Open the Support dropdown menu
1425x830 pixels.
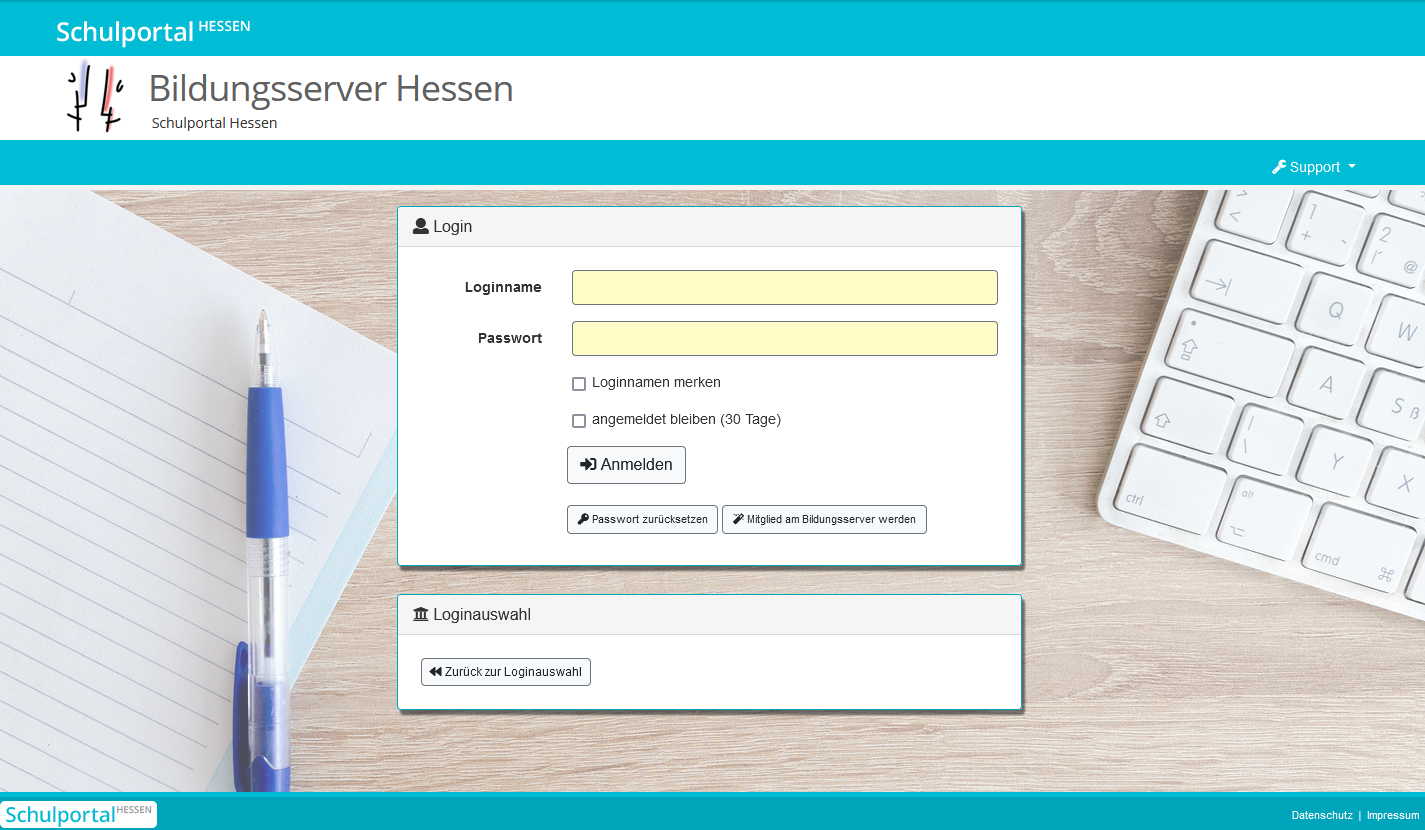coord(1314,167)
